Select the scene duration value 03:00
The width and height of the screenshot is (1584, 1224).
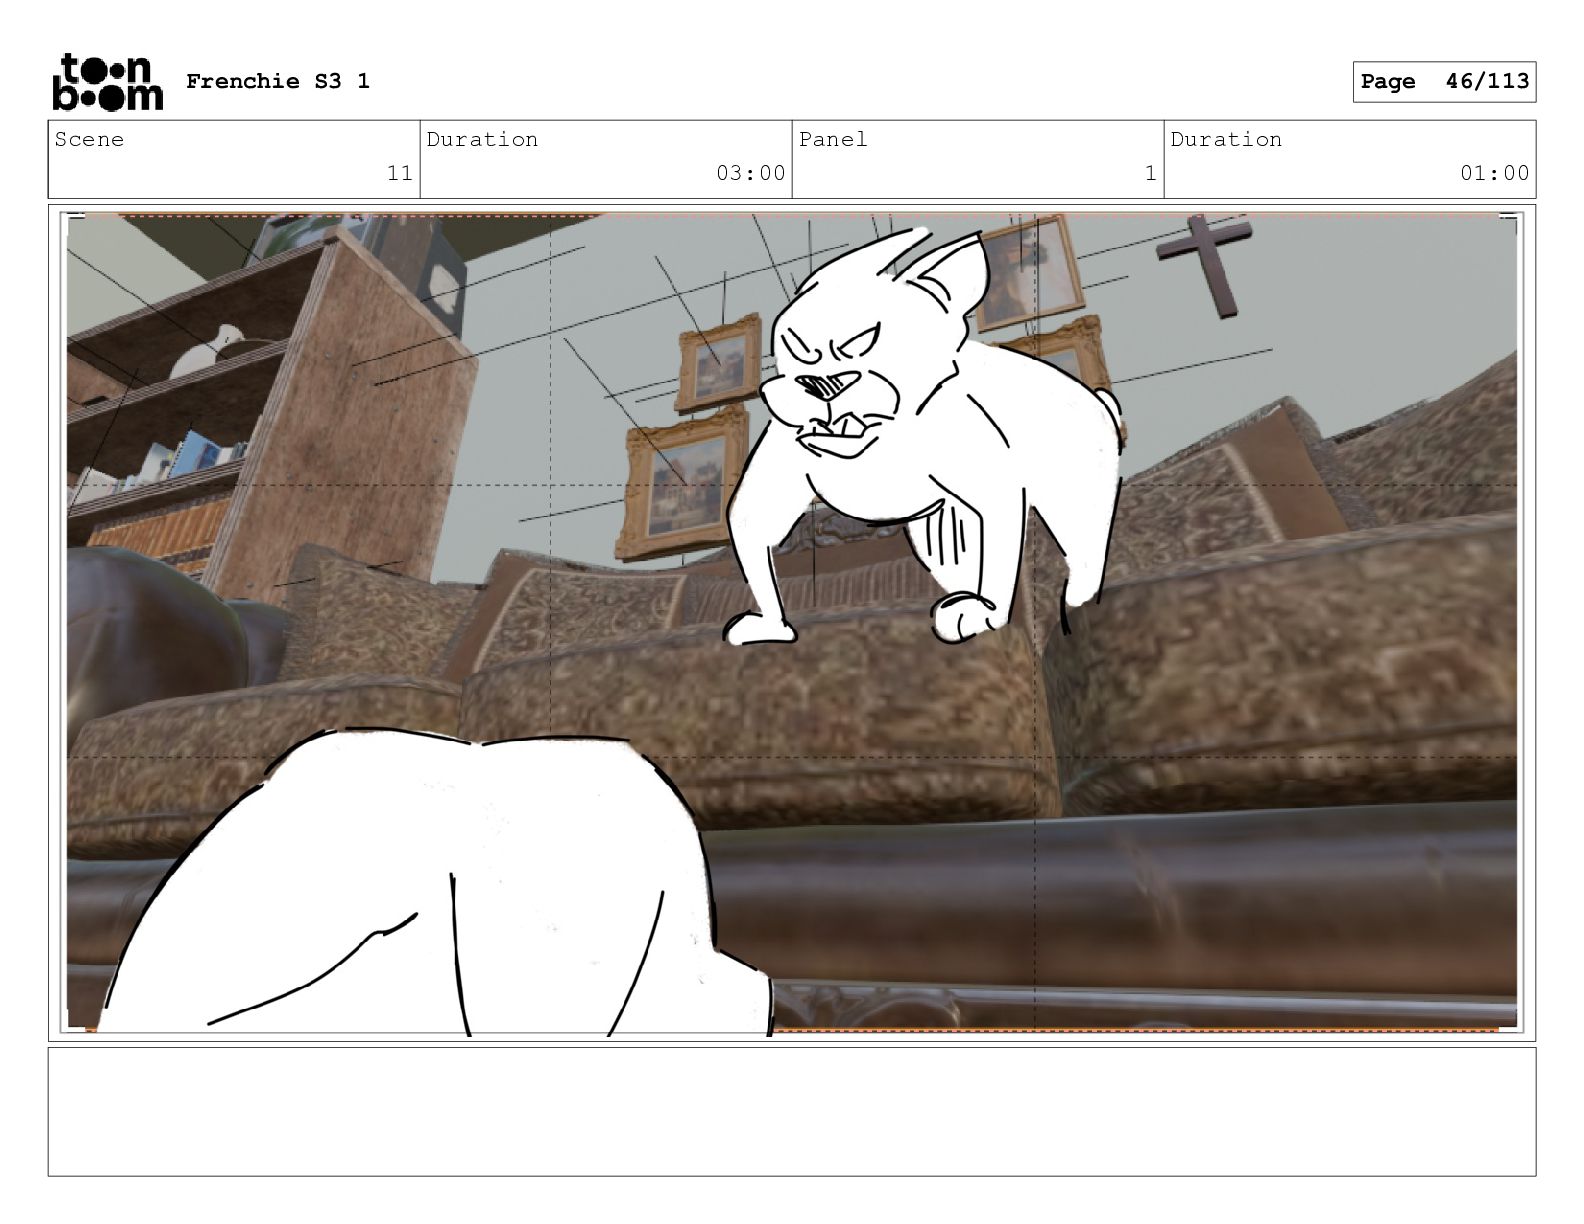(x=750, y=173)
